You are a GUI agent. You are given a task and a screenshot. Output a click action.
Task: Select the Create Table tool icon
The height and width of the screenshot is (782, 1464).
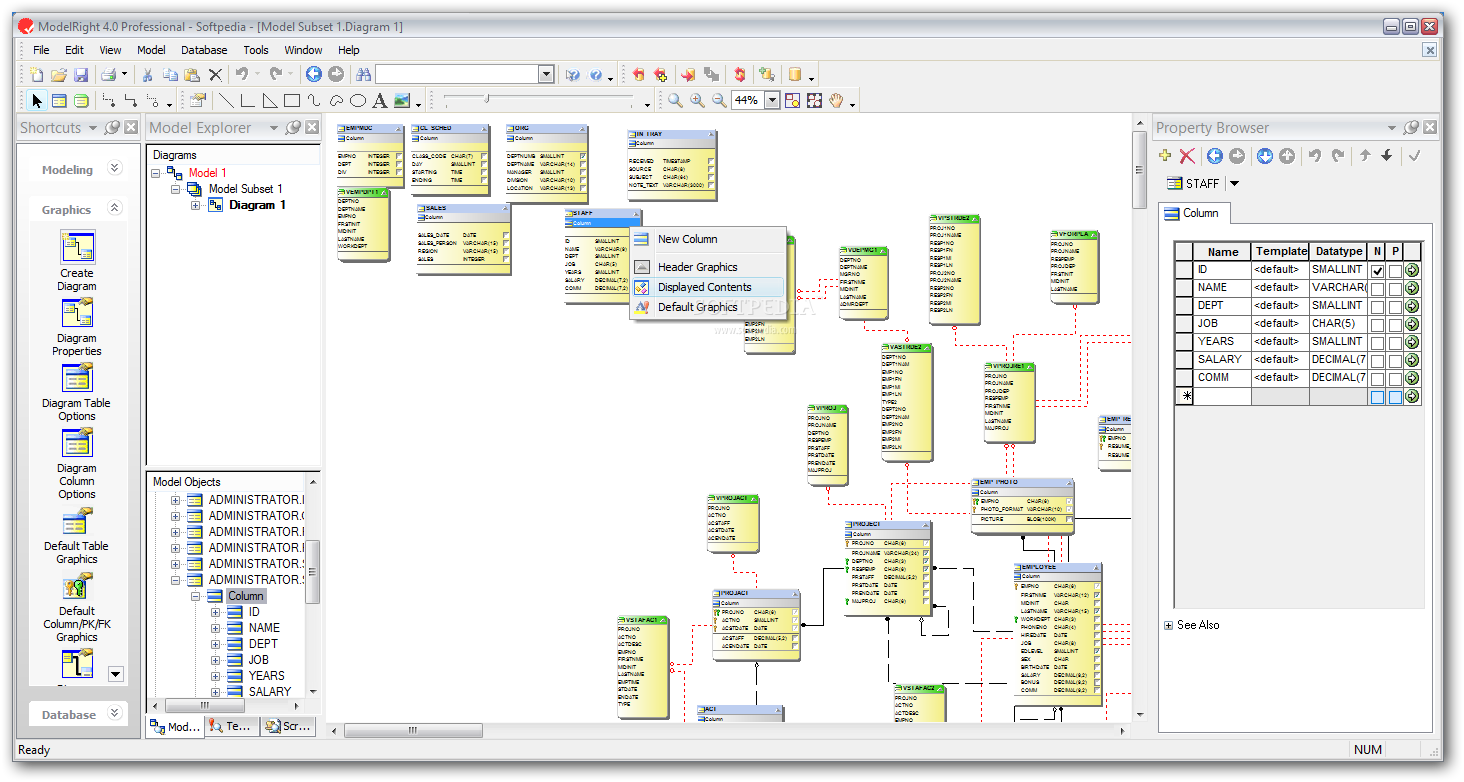click(59, 101)
